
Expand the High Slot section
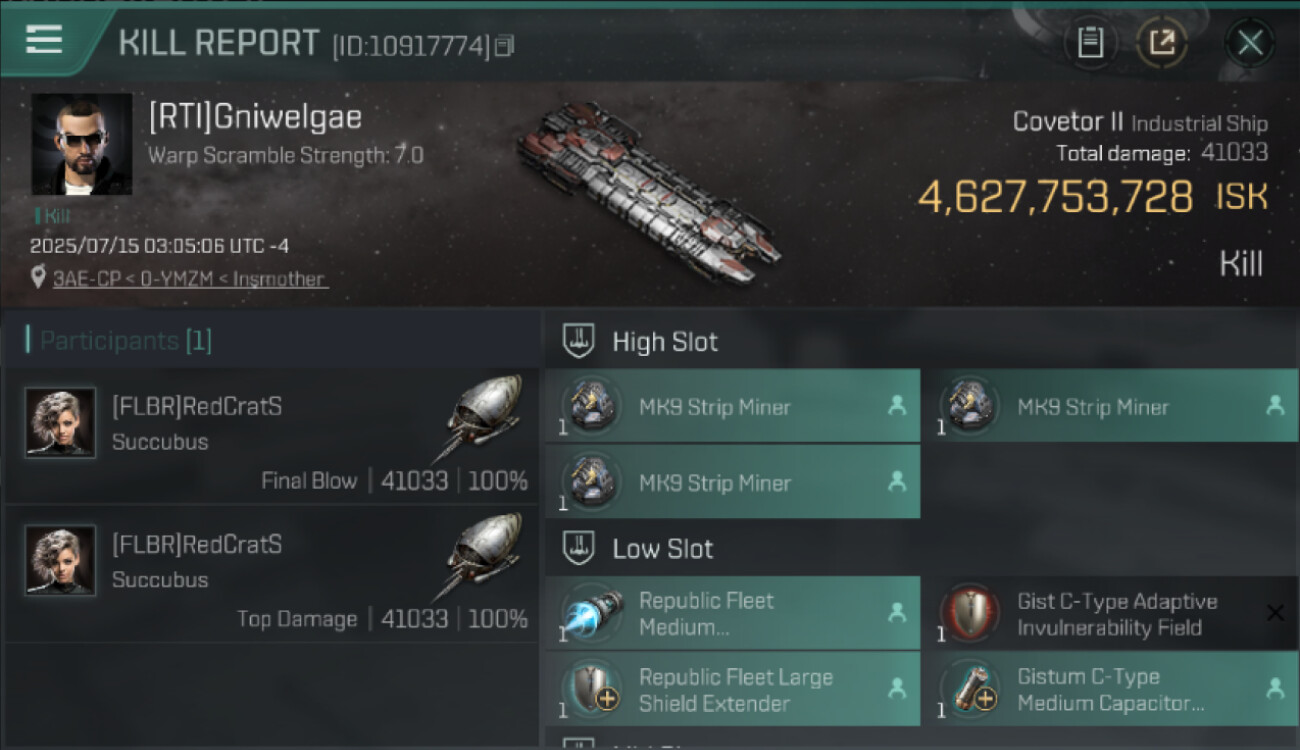[x=665, y=342]
